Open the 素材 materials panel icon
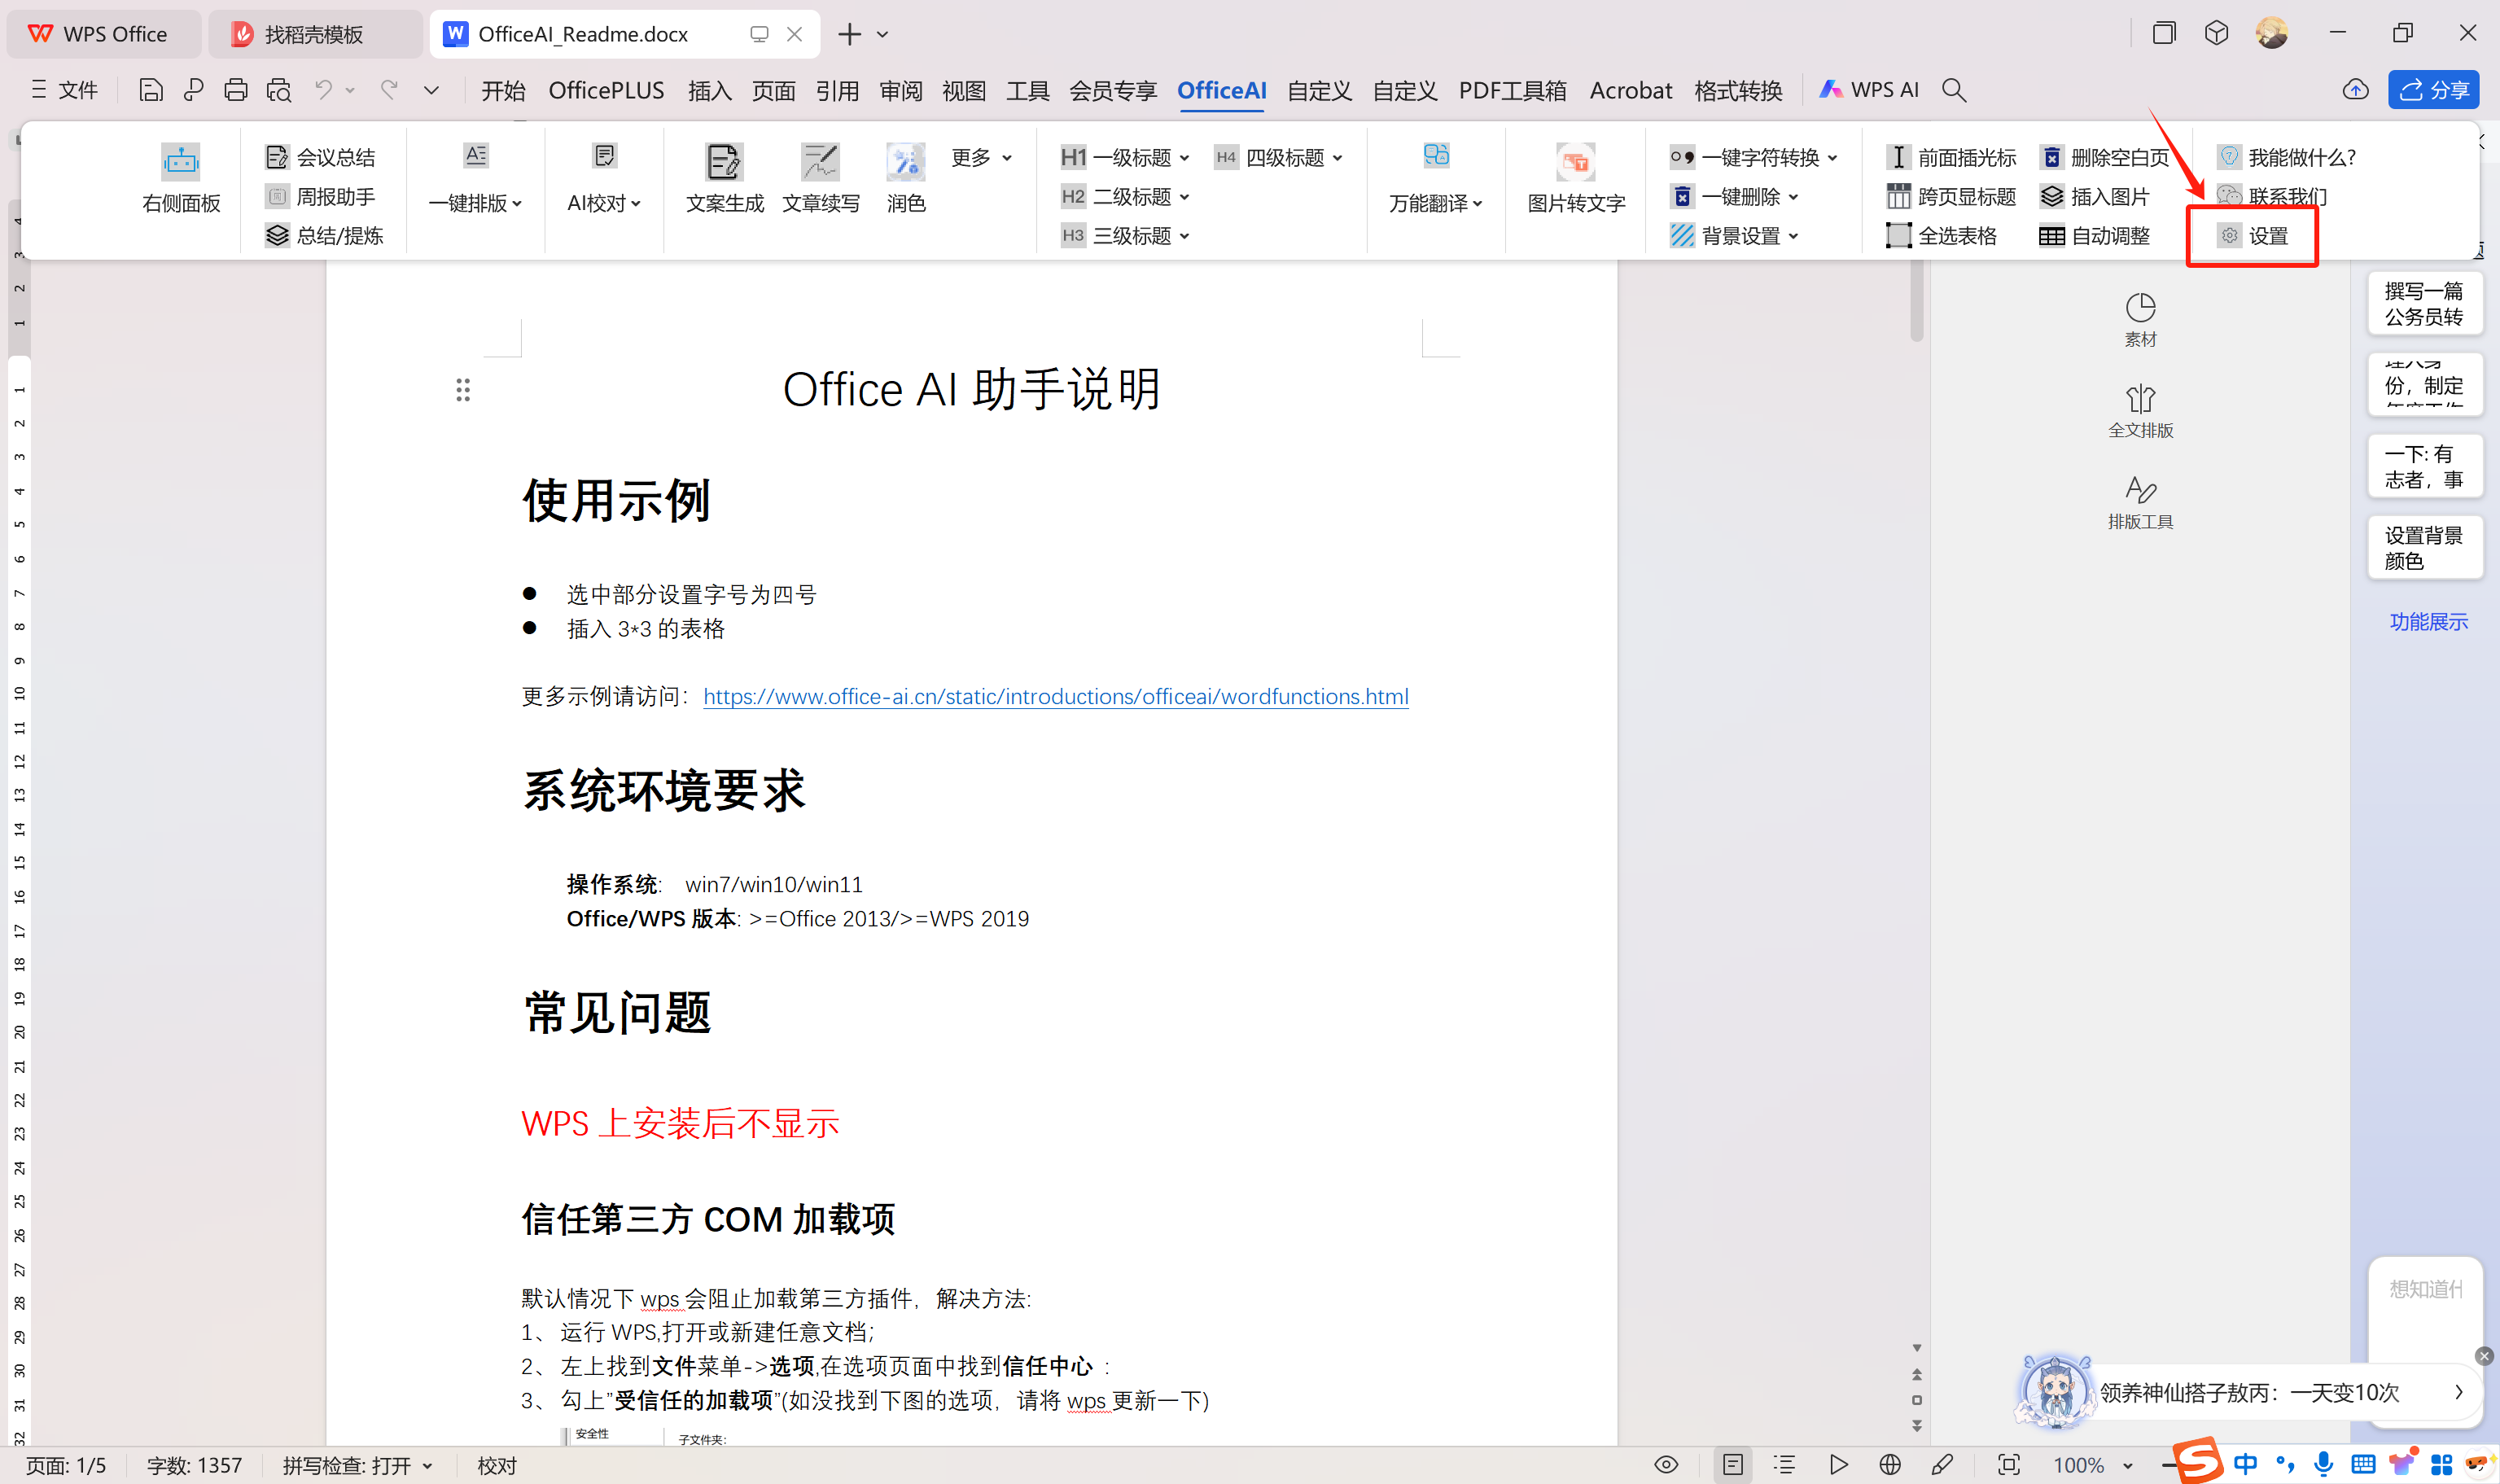 [2140, 320]
